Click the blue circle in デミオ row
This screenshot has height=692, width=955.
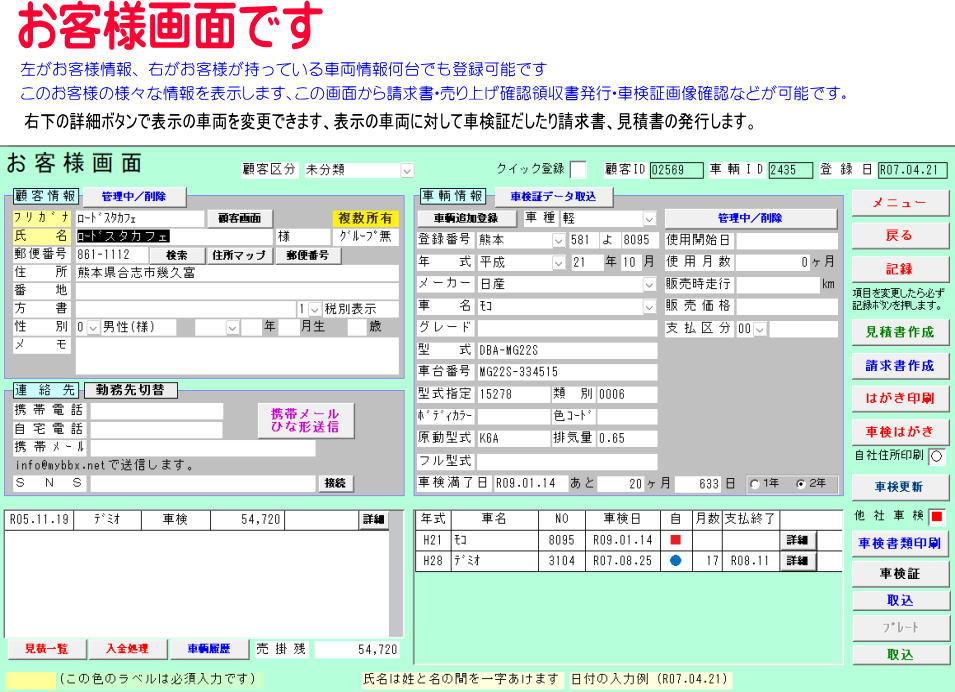point(675,561)
